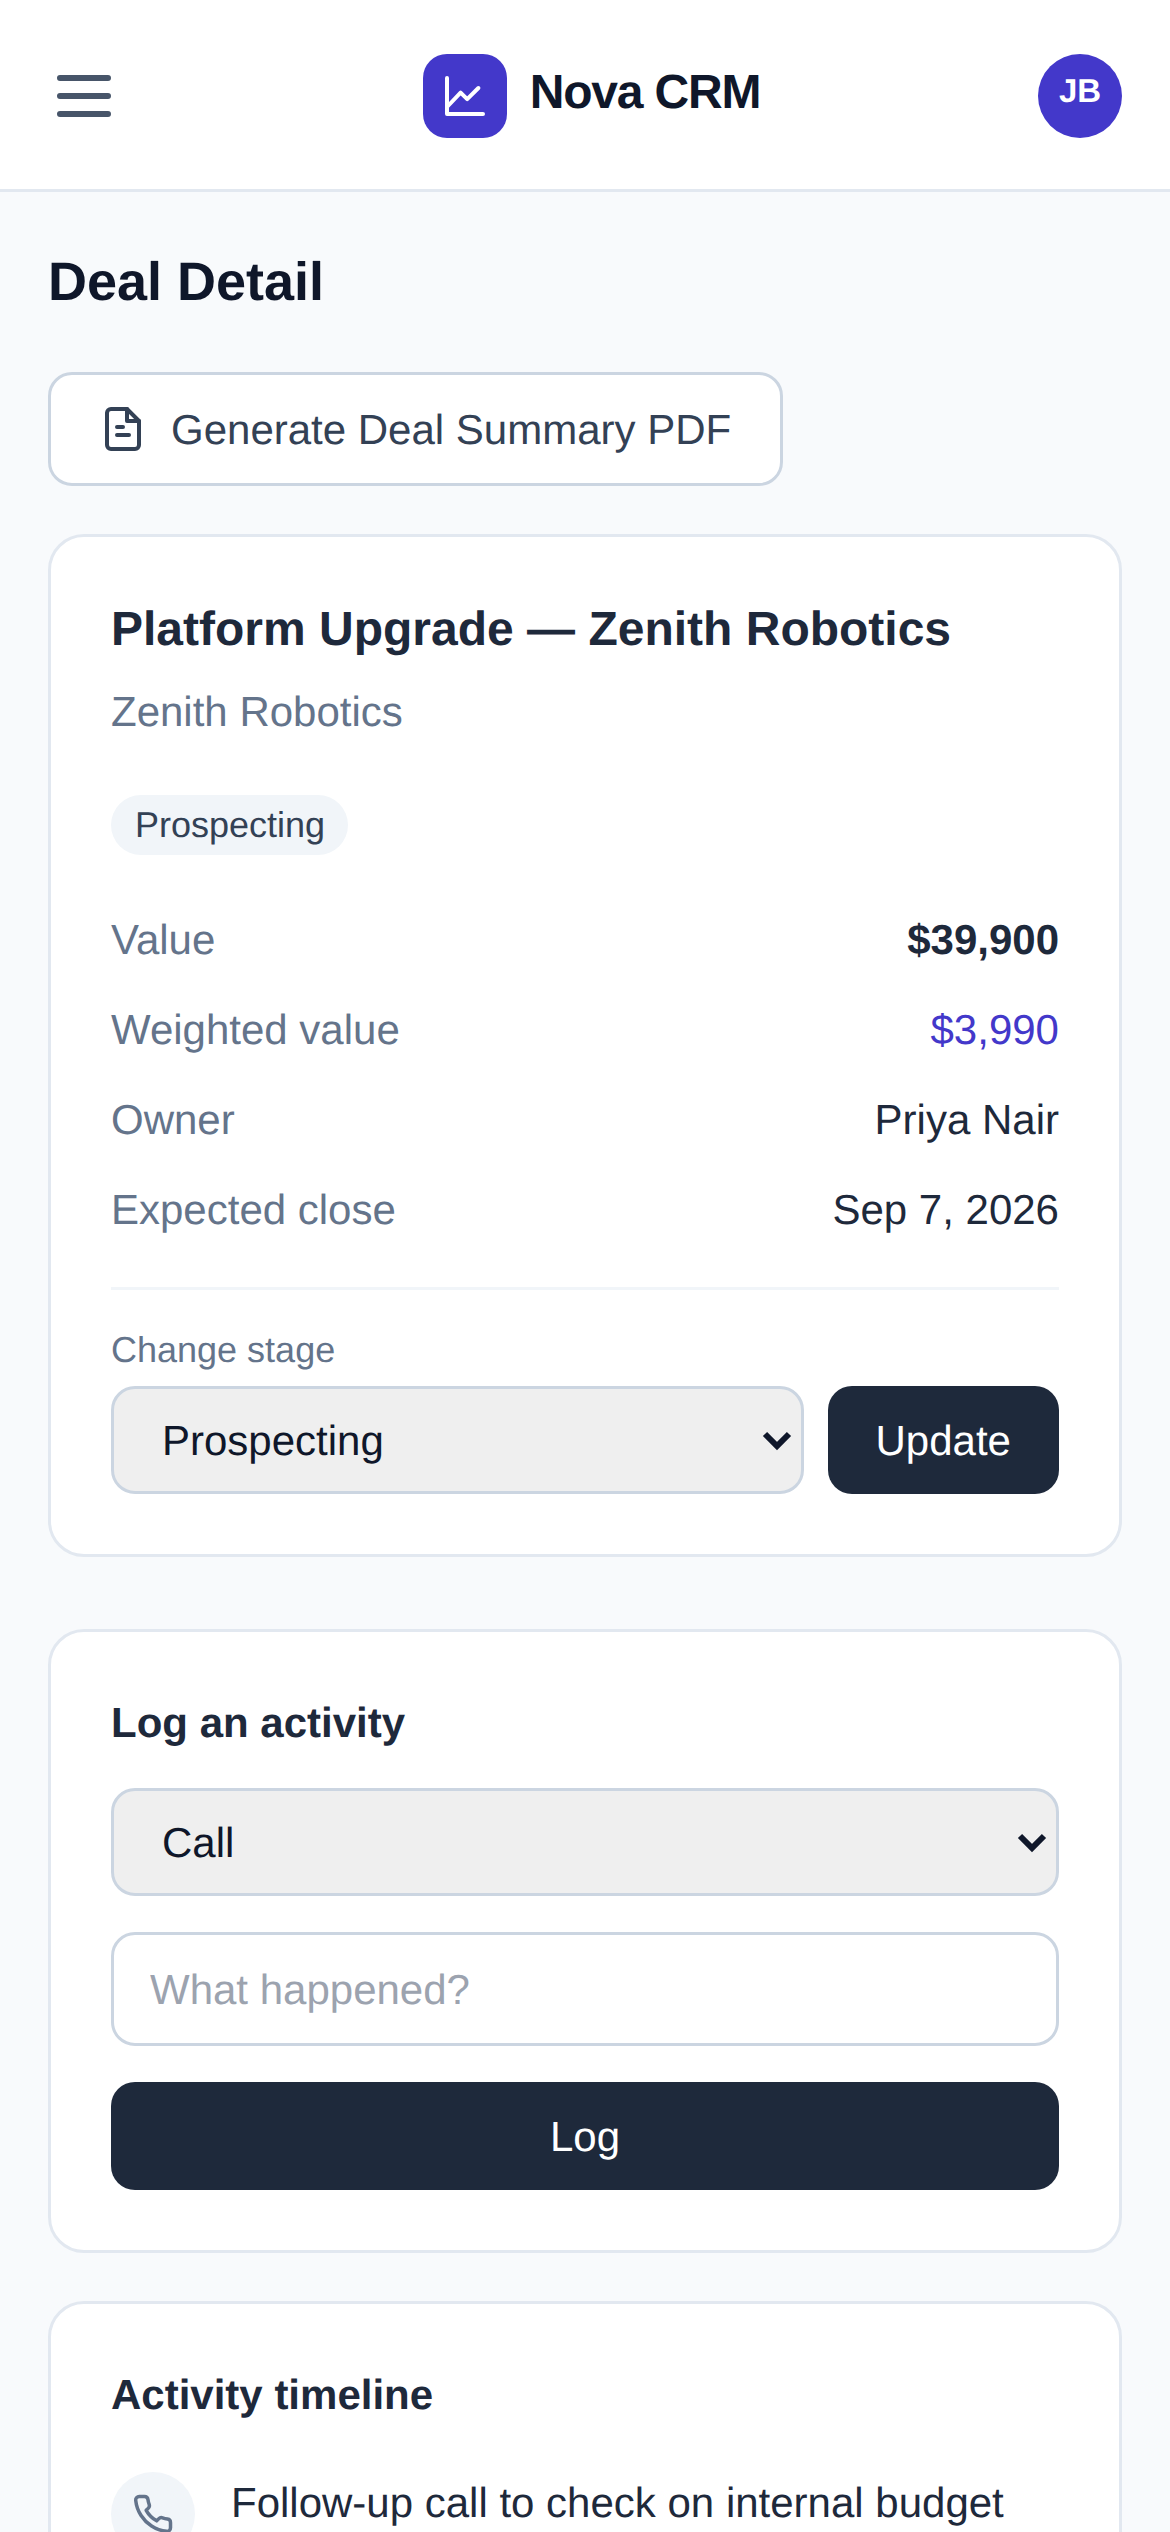
Task: Open the JB user avatar menu
Action: click(1080, 96)
